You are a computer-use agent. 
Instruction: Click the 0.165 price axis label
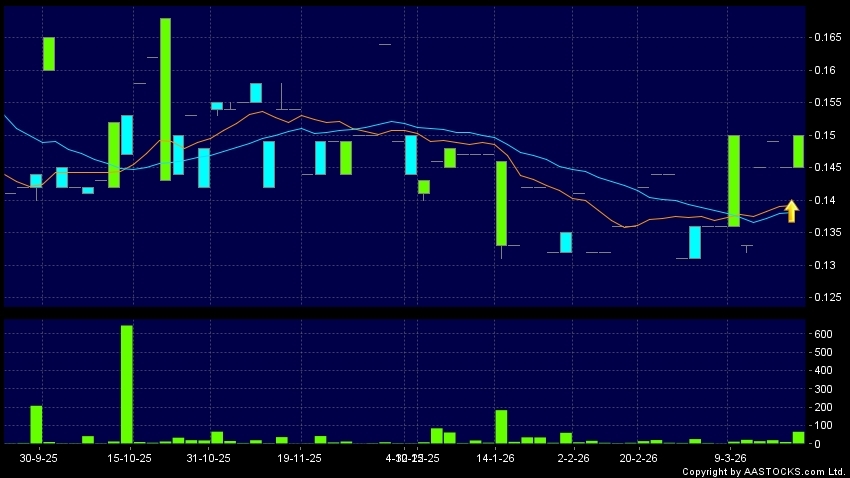point(826,37)
